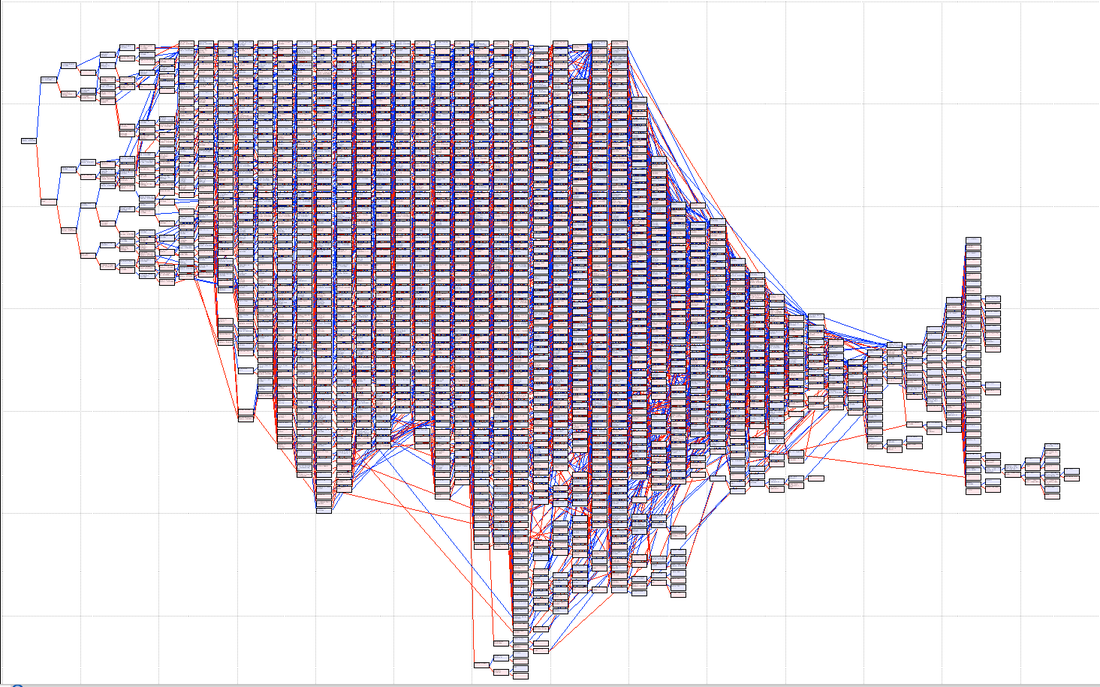The image size is (1100, 687).
Task: Select the end node of the three-node chain below the descending slope
Action: (x=815, y=478)
